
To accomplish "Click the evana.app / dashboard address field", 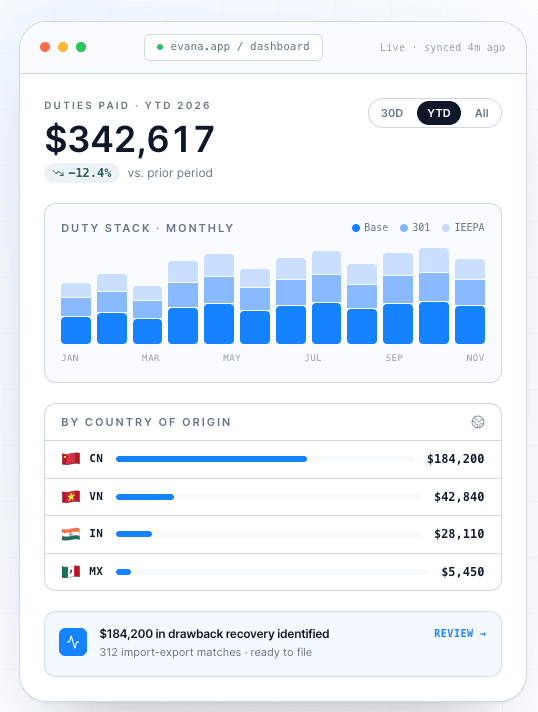I will point(233,47).
